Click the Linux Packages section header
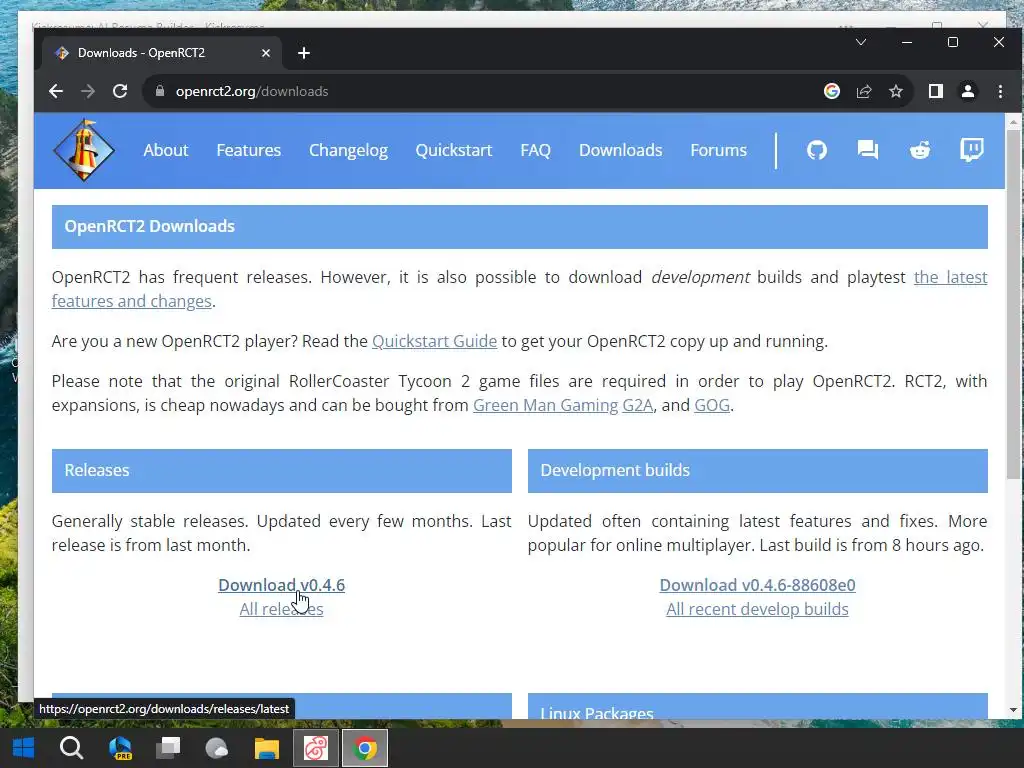Image resolution: width=1024 pixels, height=768 pixels. (758, 707)
